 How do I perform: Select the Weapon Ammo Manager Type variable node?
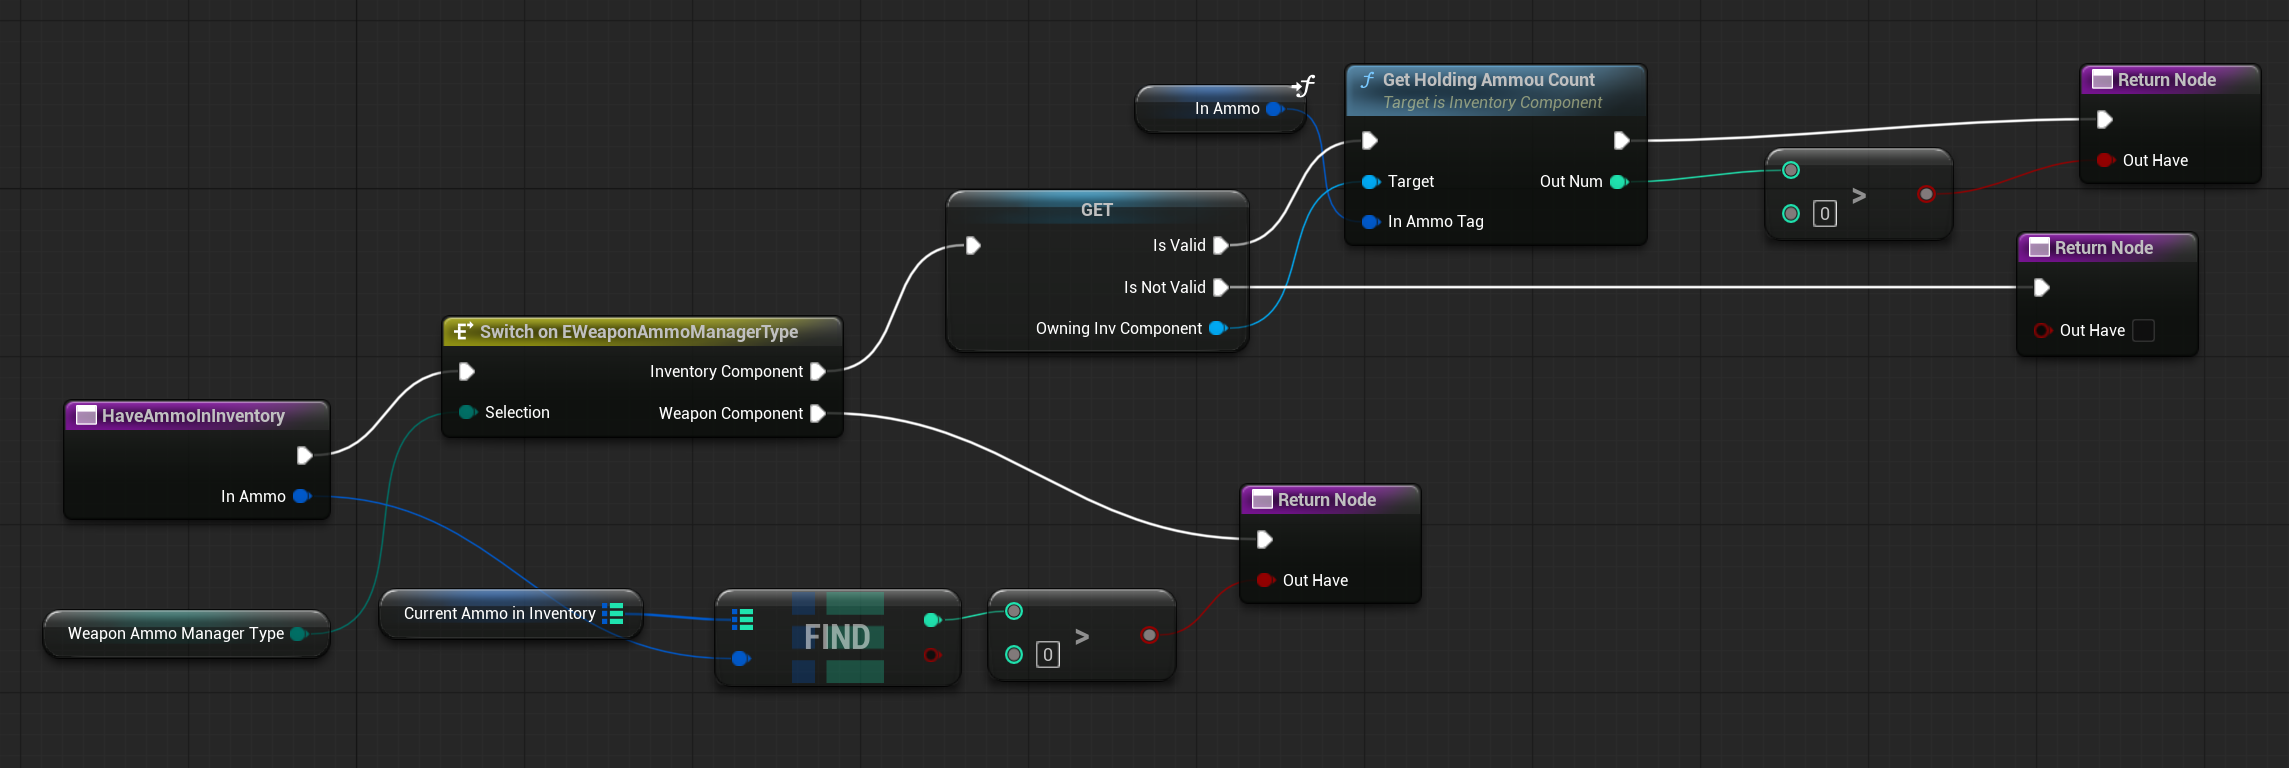tap(176, 634)
